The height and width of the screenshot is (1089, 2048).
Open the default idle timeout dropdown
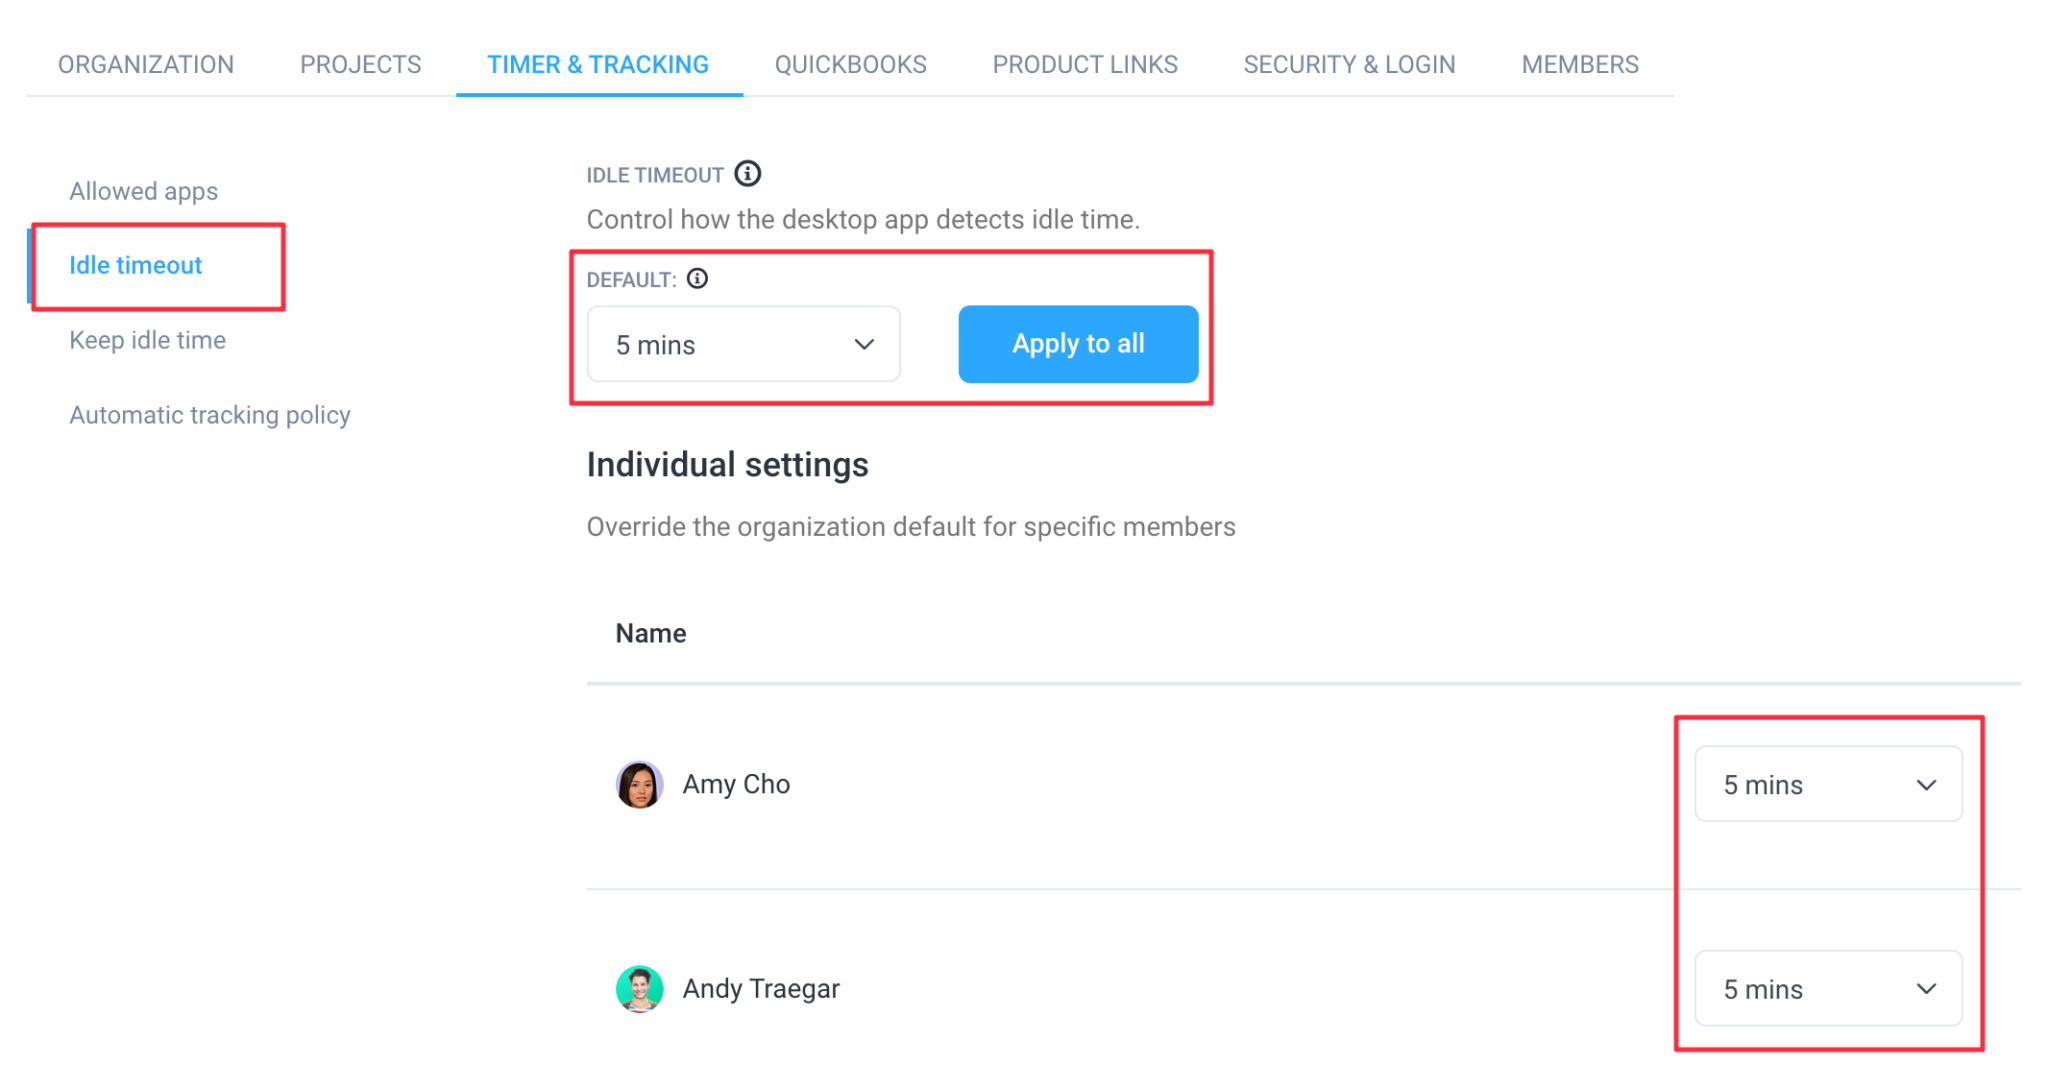(743, 344)
